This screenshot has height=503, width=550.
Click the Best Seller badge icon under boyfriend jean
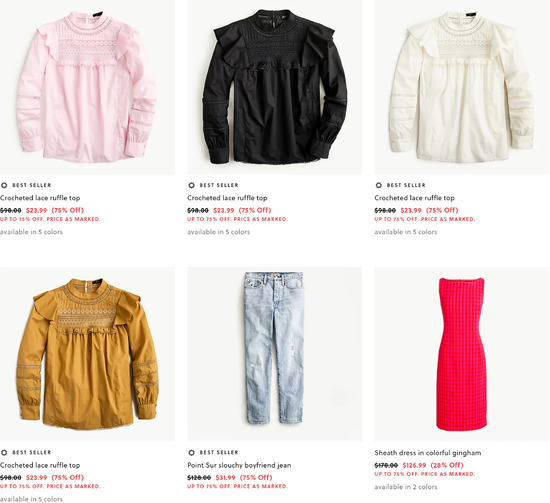[191, 452]
